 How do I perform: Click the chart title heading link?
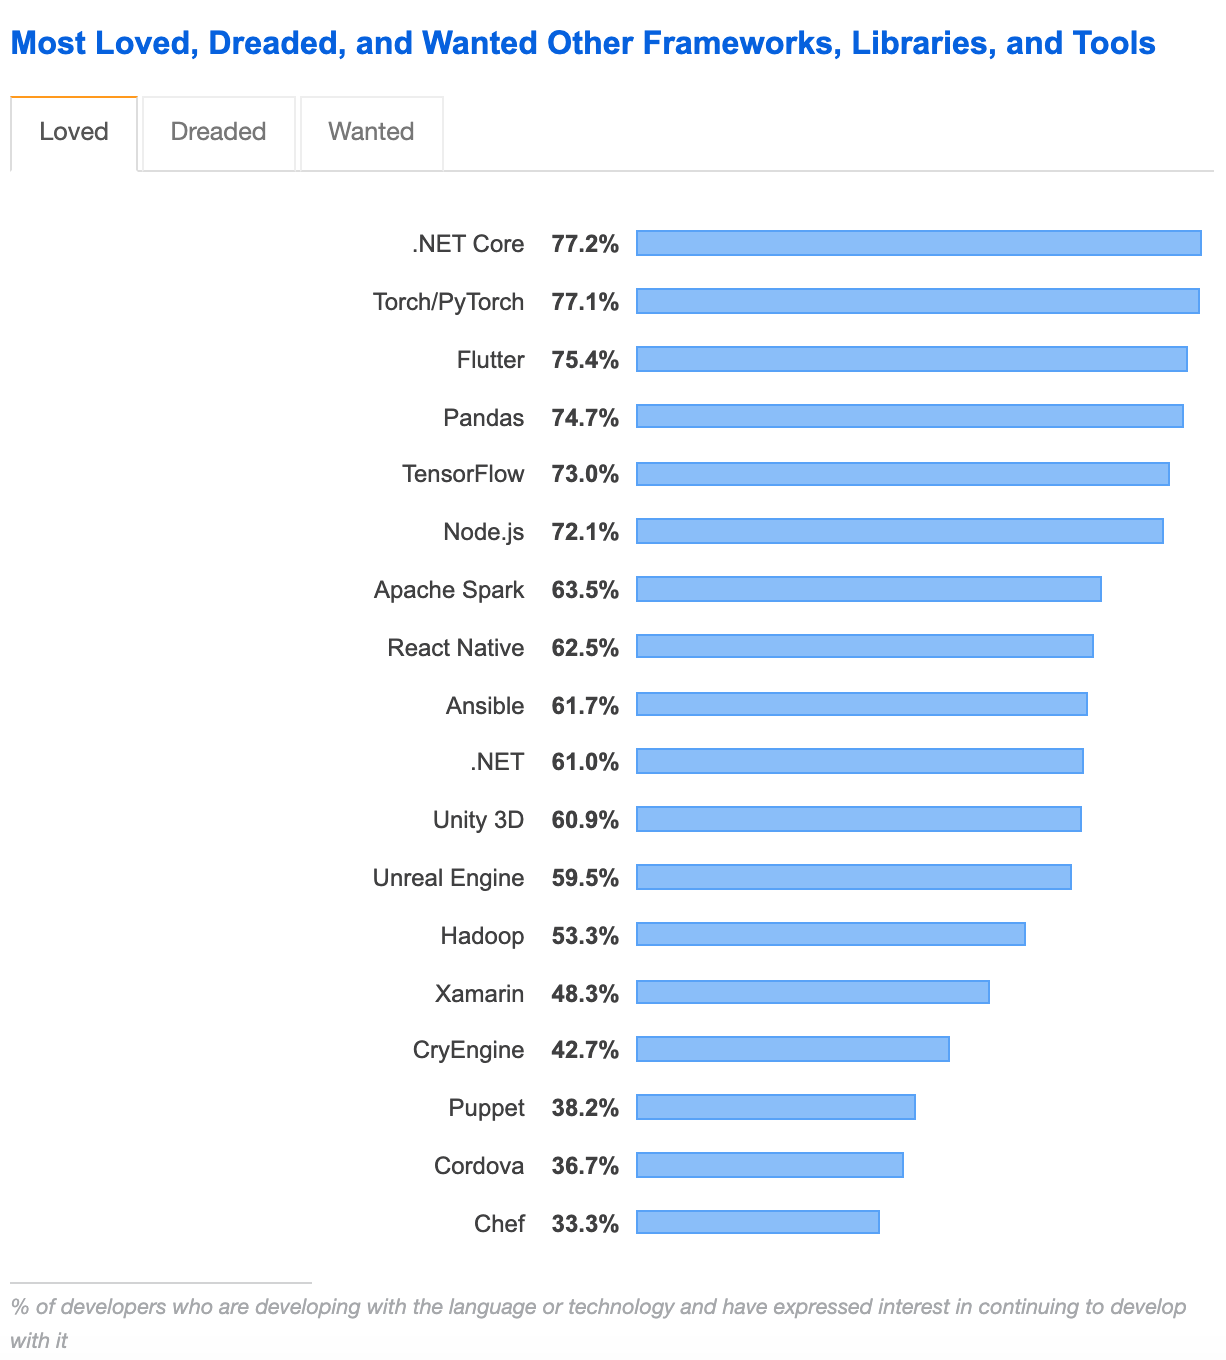[x=582, y=43]
